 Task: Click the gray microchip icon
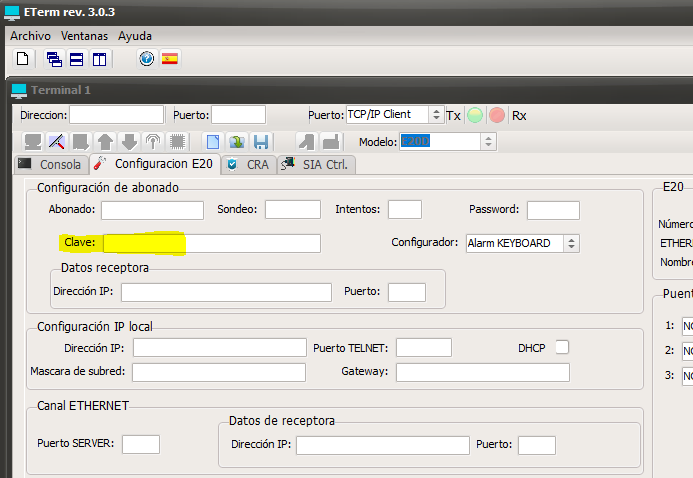177,142
